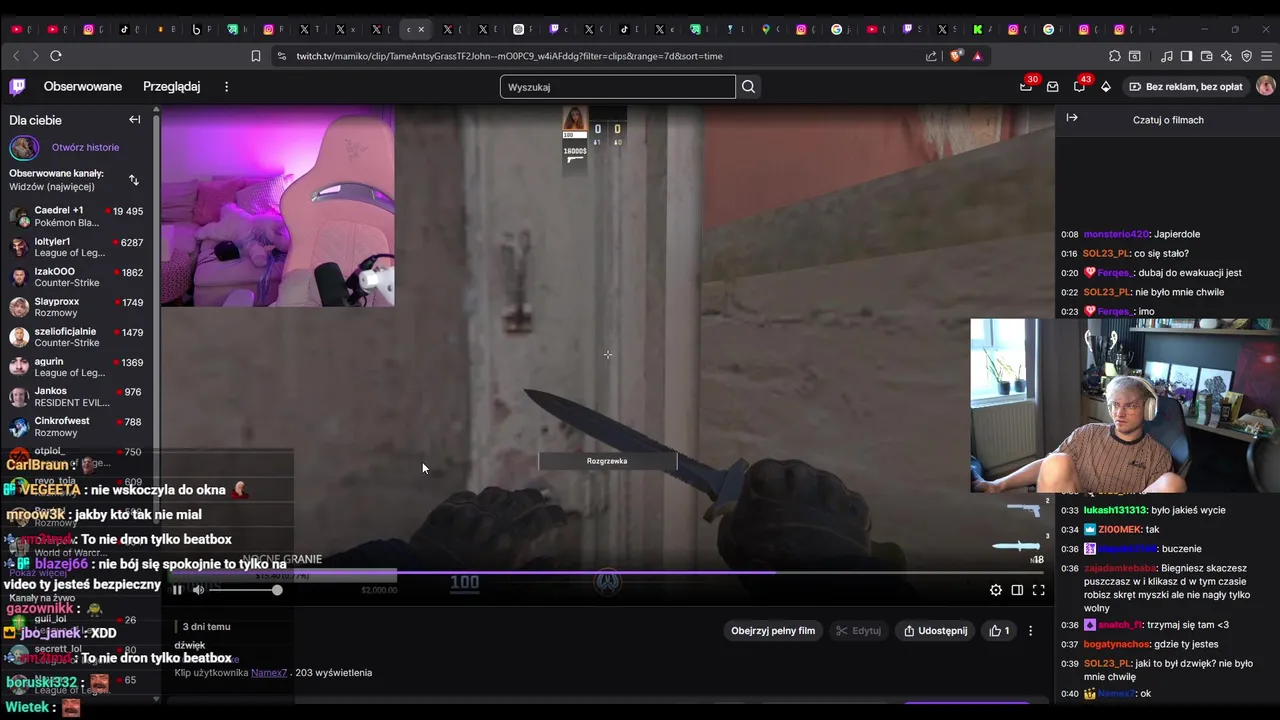Screen dimensions: 1280x720
Task: Collapse the Dla ciebie sidebar
Action: 134,120
